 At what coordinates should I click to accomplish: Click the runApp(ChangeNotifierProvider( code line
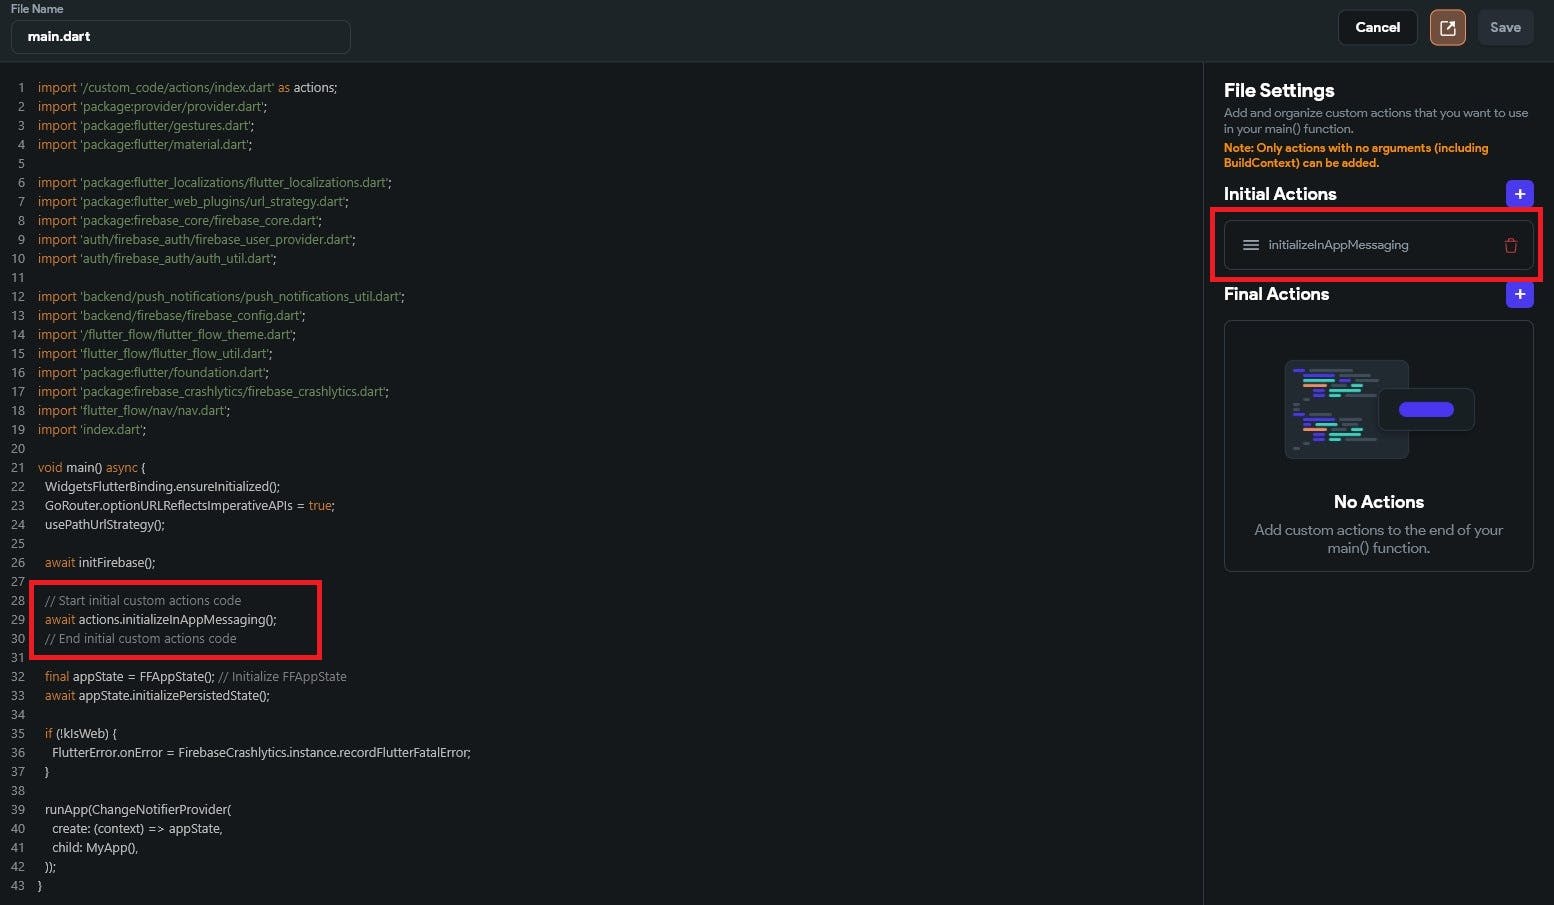(x=138, y=810)
